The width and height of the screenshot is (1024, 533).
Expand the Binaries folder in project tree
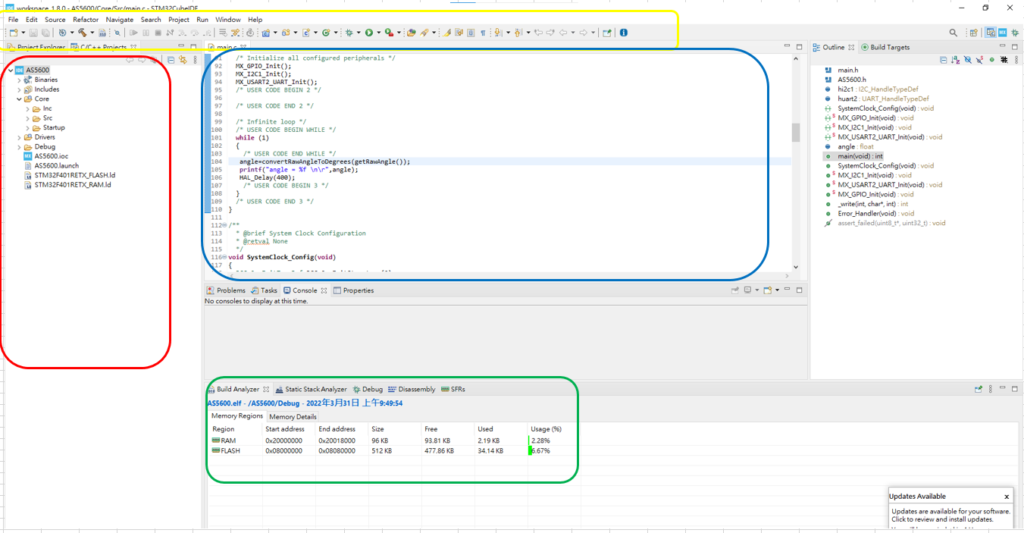(19, 80)
